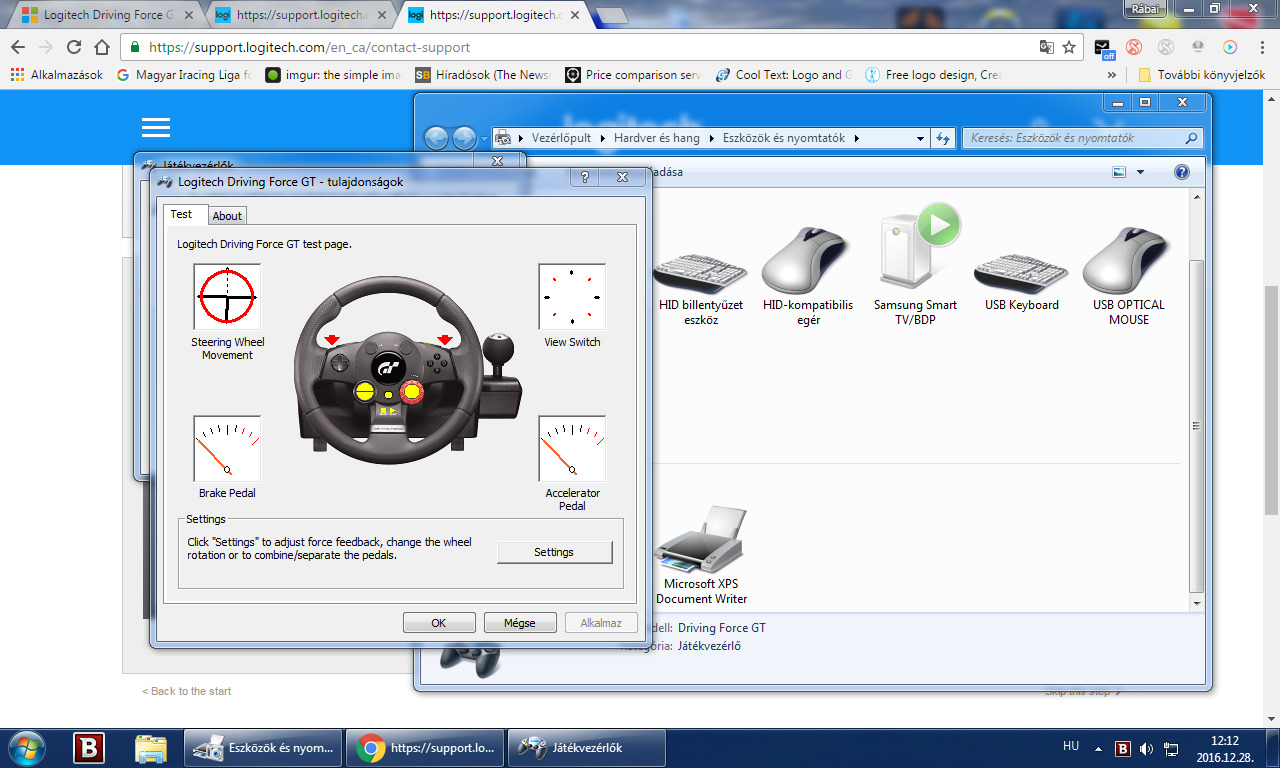
Task: Click the colorful play-button extension icon
Action: coord(1230,47)
